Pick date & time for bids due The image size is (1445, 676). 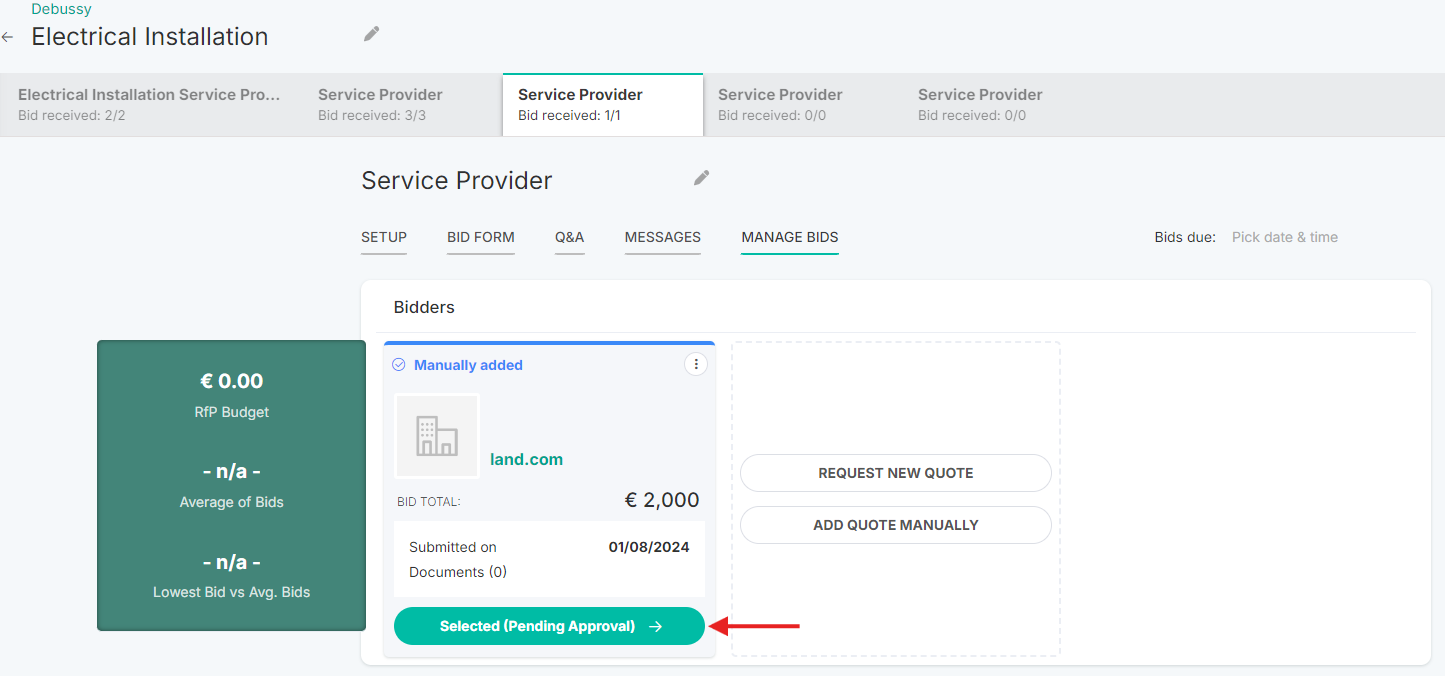(x=1285, y=237)
